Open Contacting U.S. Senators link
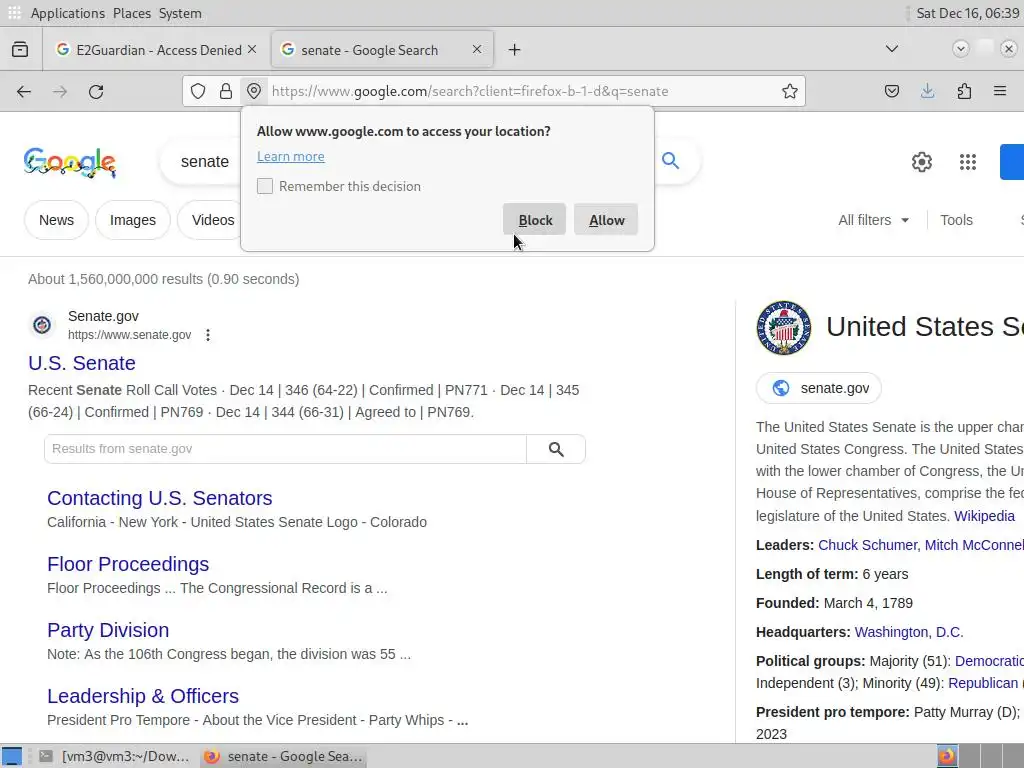Screen dimensions: 1024x768 [x=159, y=498]
